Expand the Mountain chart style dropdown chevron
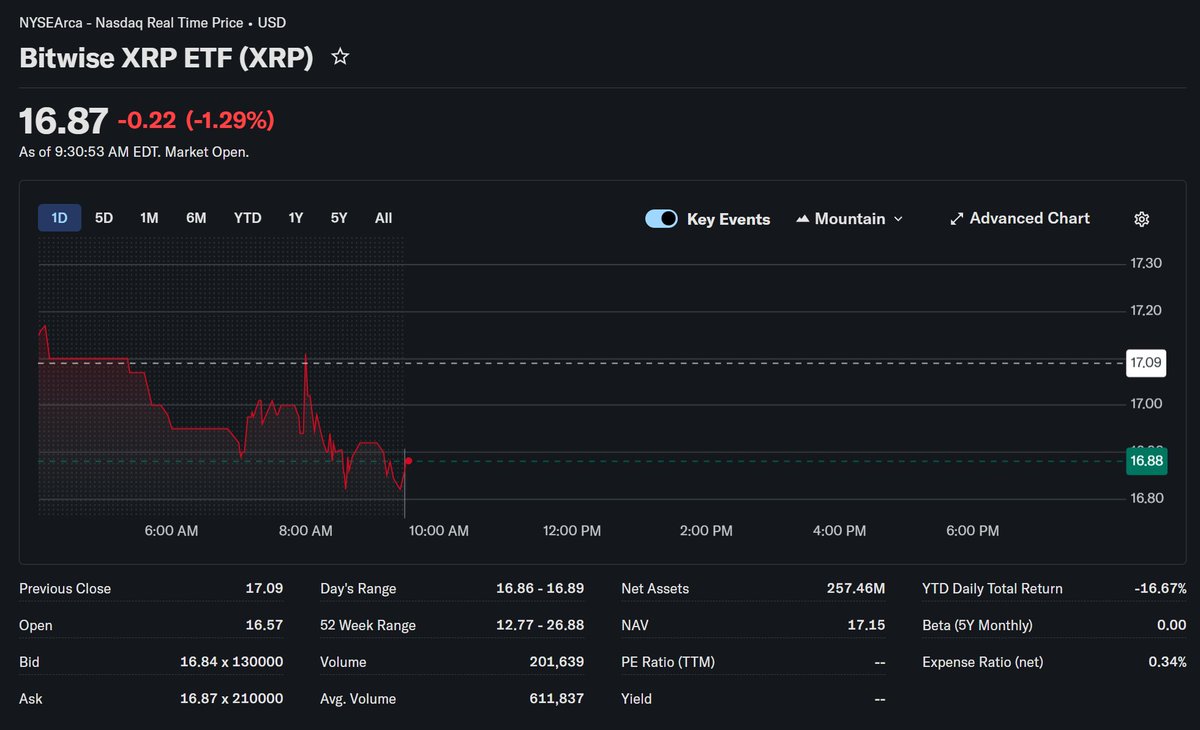1200x730 pixels. pyautogui.click(x=897, y=219)
